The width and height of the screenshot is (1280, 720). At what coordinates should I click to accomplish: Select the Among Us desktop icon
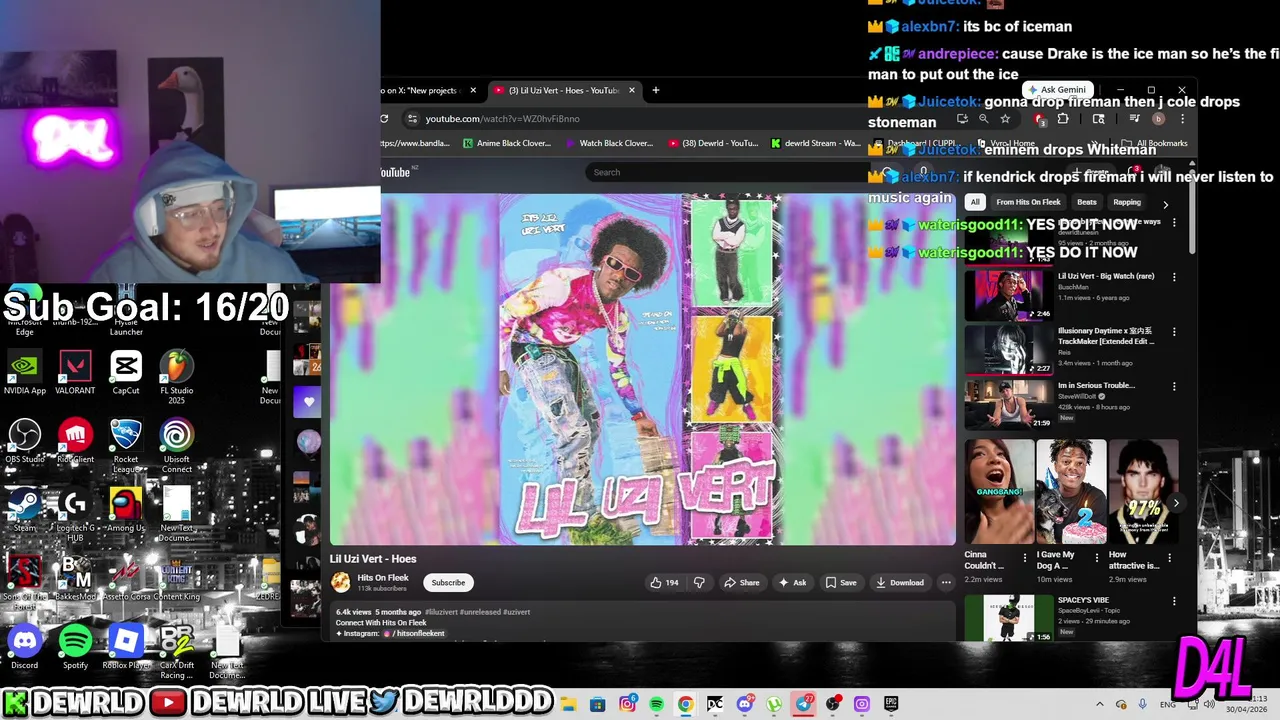point(126,510)
